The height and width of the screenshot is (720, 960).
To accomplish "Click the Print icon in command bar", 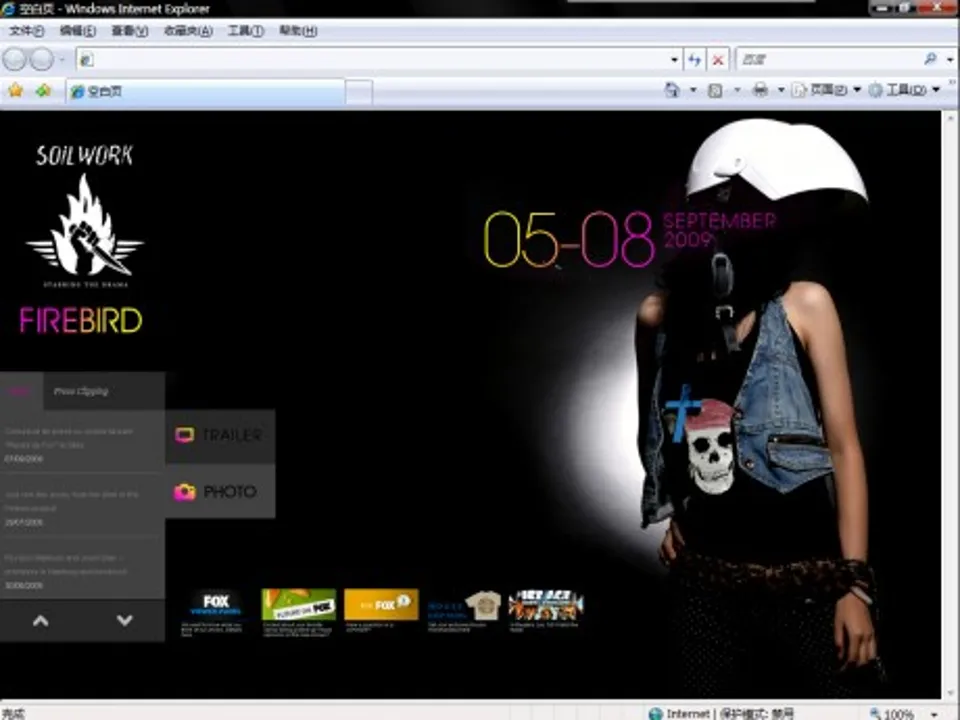I will click(760, 90).
